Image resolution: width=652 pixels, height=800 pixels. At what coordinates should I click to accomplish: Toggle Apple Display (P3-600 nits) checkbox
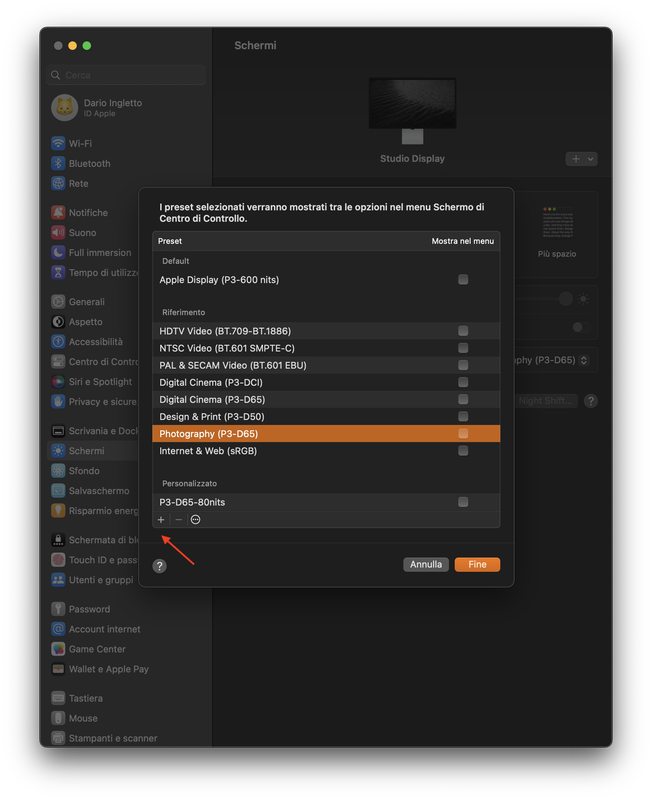[x=463, y=279]
